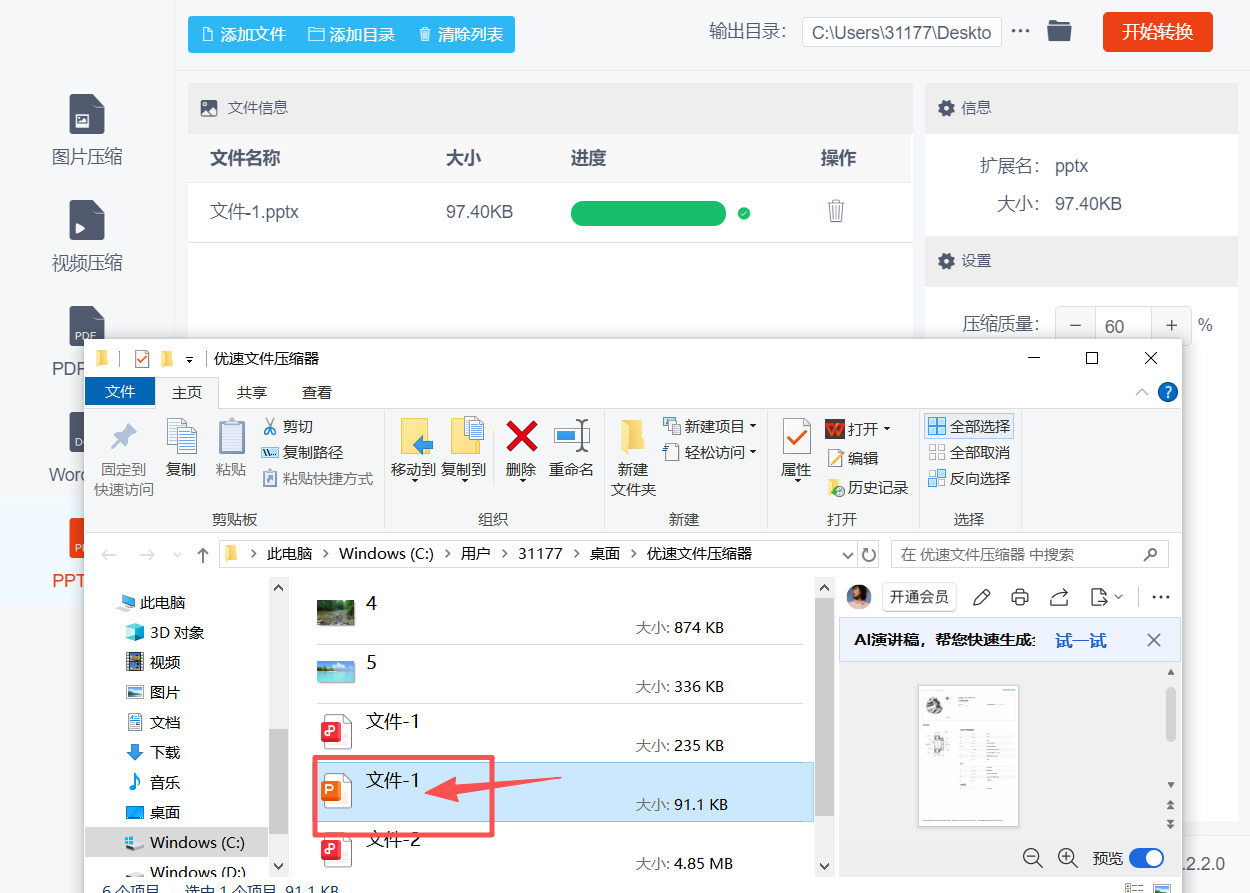Delete 文件-1.pptx using the trash icon
The image size is (1250, 893).
[x=836, y=212]
